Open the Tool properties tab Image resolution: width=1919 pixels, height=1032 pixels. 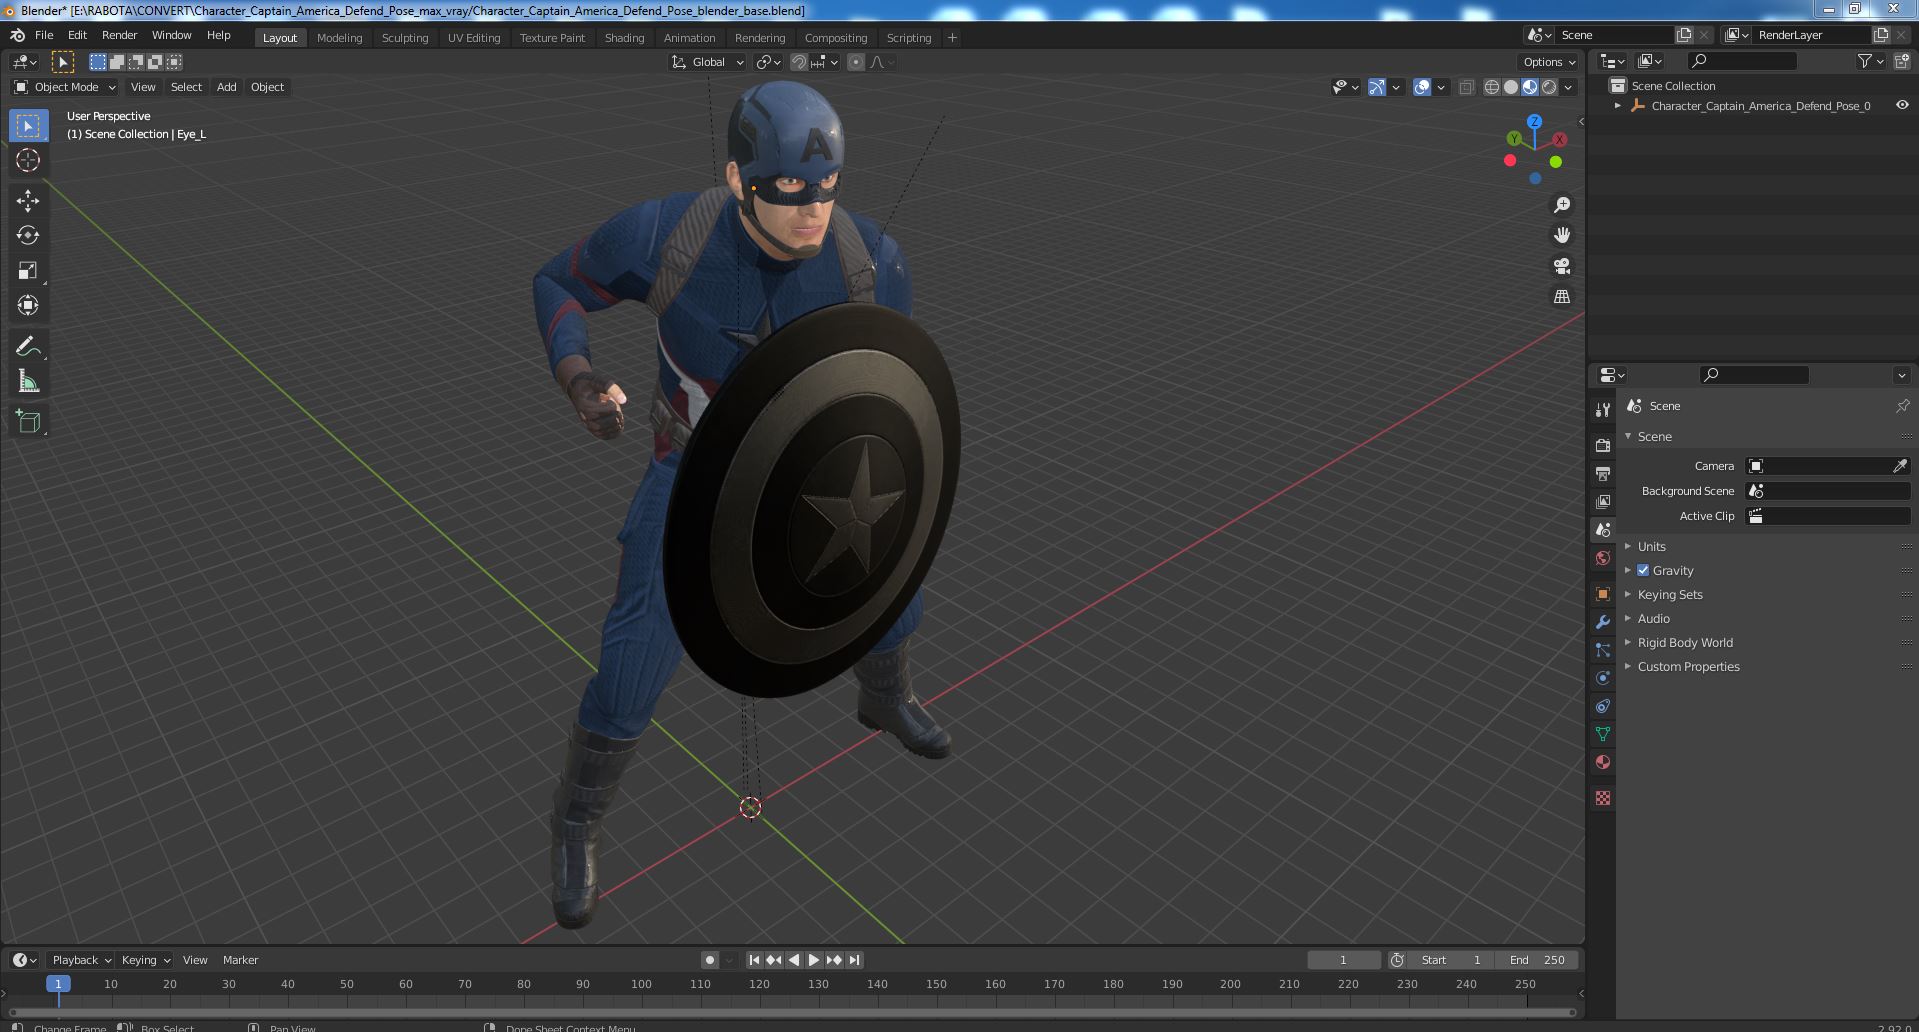[1603, 409]
